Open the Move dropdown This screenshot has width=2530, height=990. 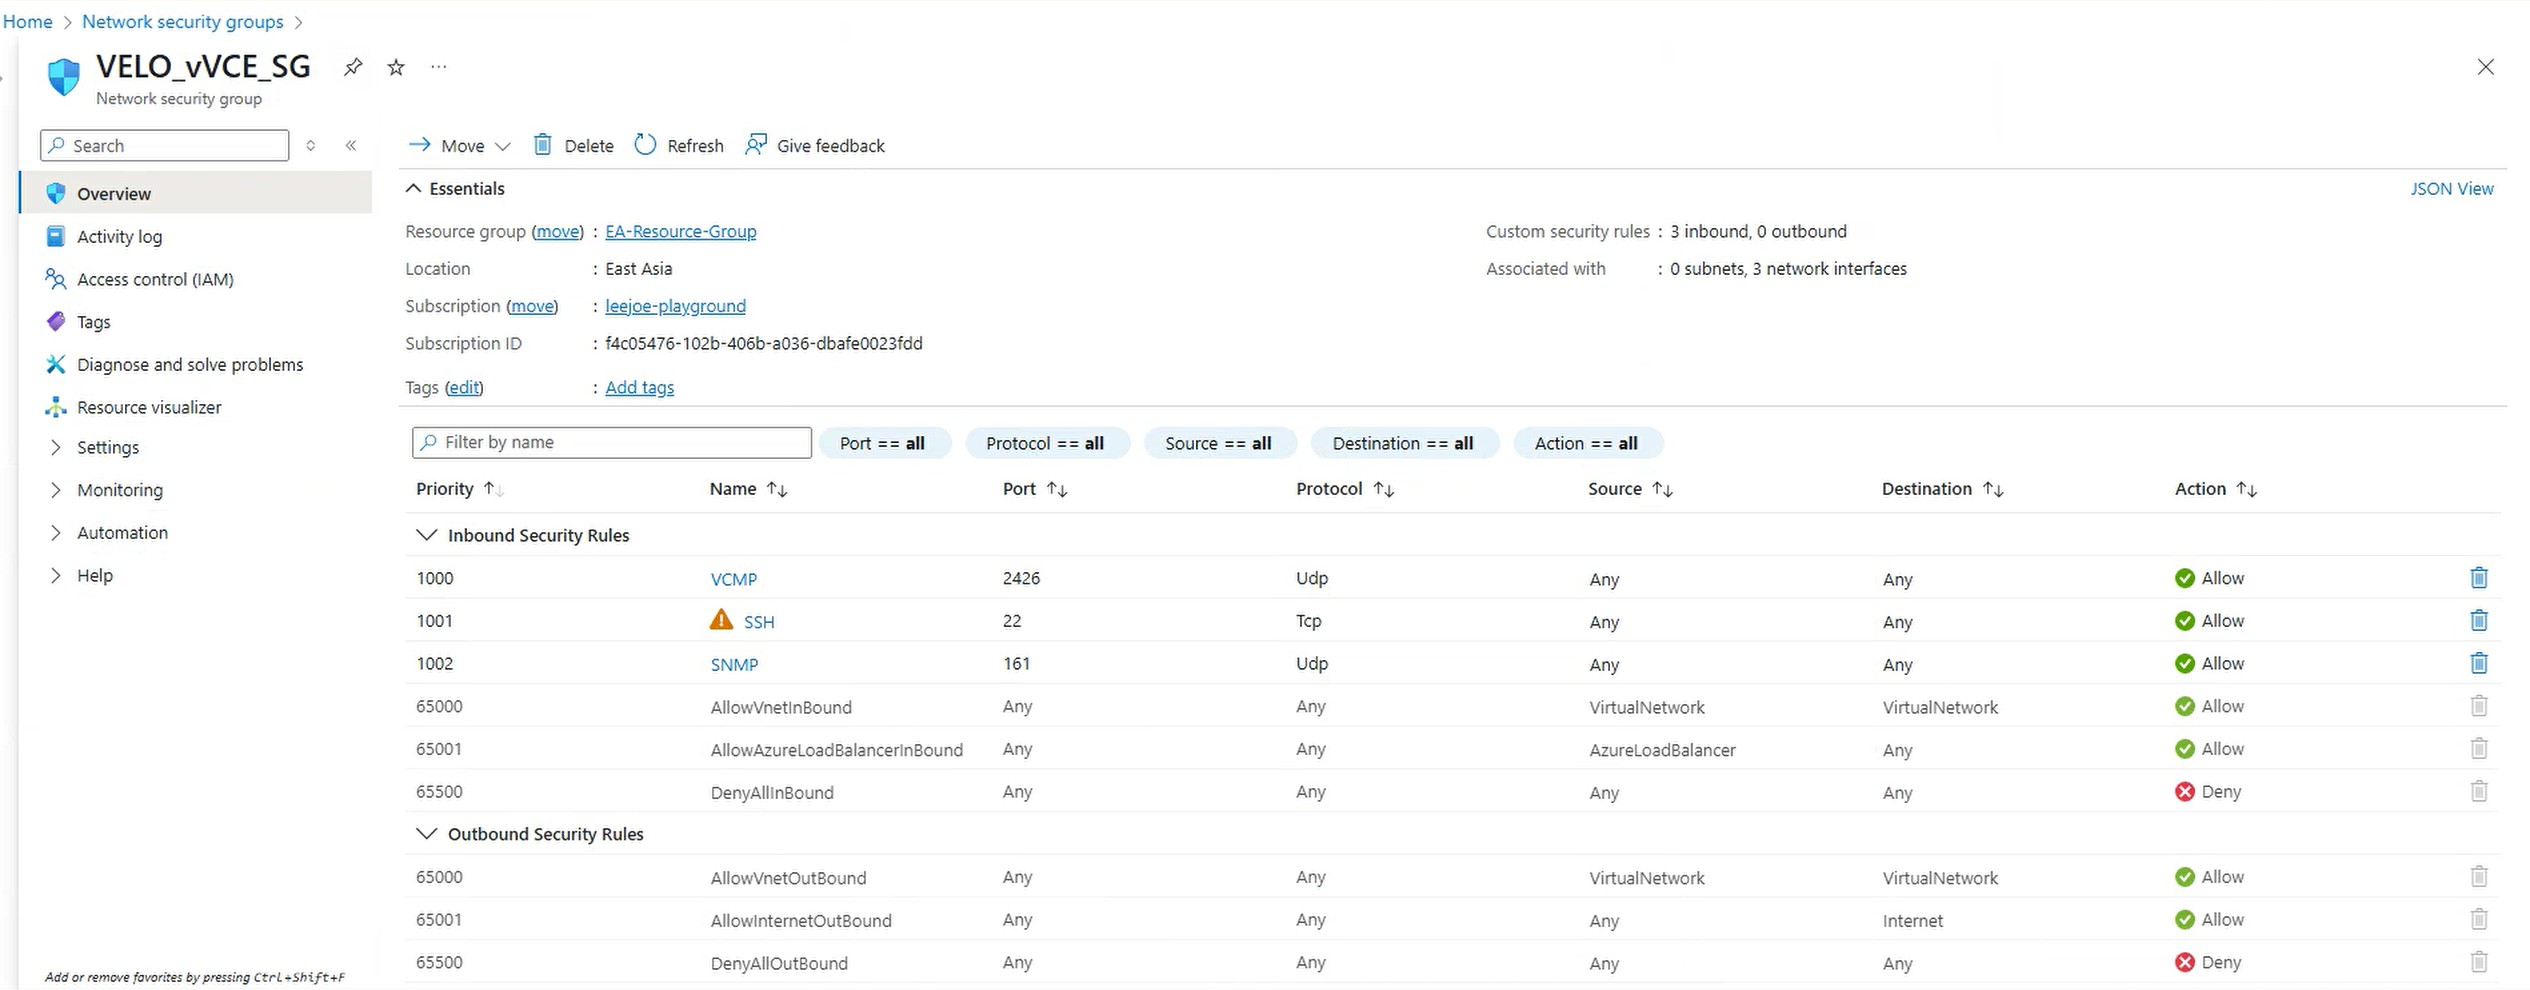461,146
